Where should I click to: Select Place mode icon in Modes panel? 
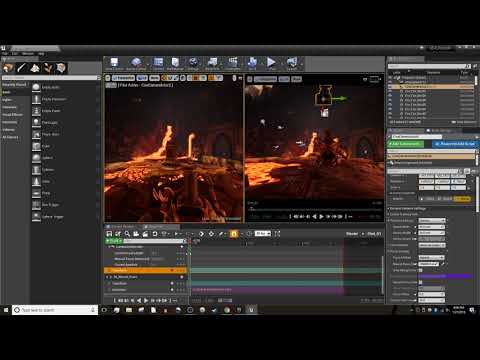coord(8,68)
